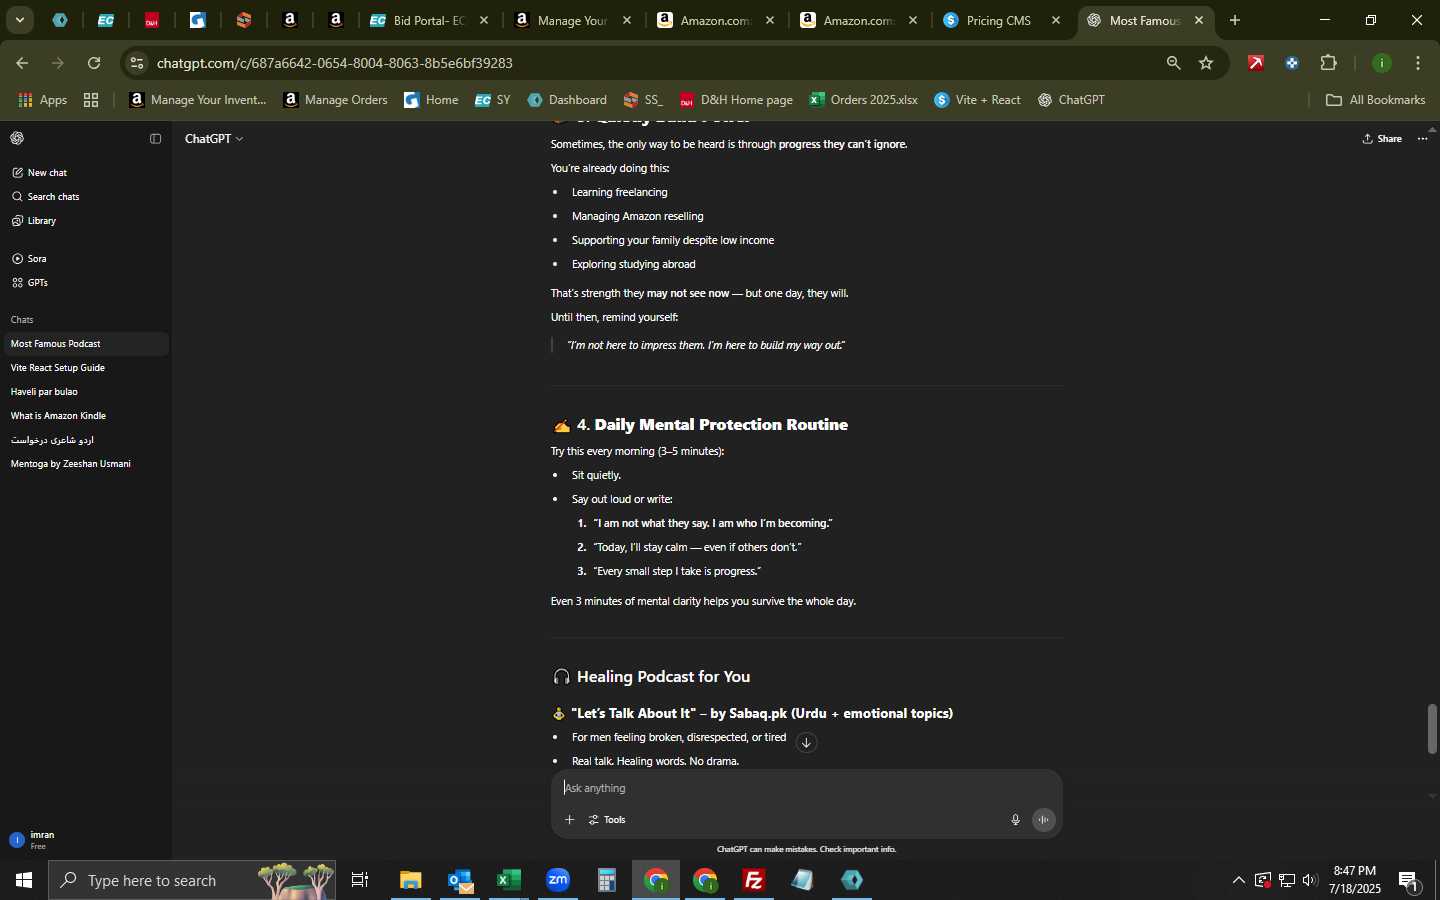Open the Vite + React bookmark

978,100
